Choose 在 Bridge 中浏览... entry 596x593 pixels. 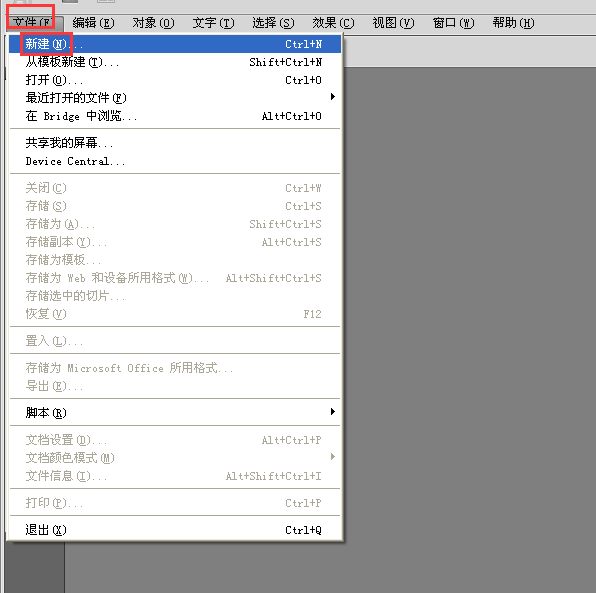tap(175, 116)
